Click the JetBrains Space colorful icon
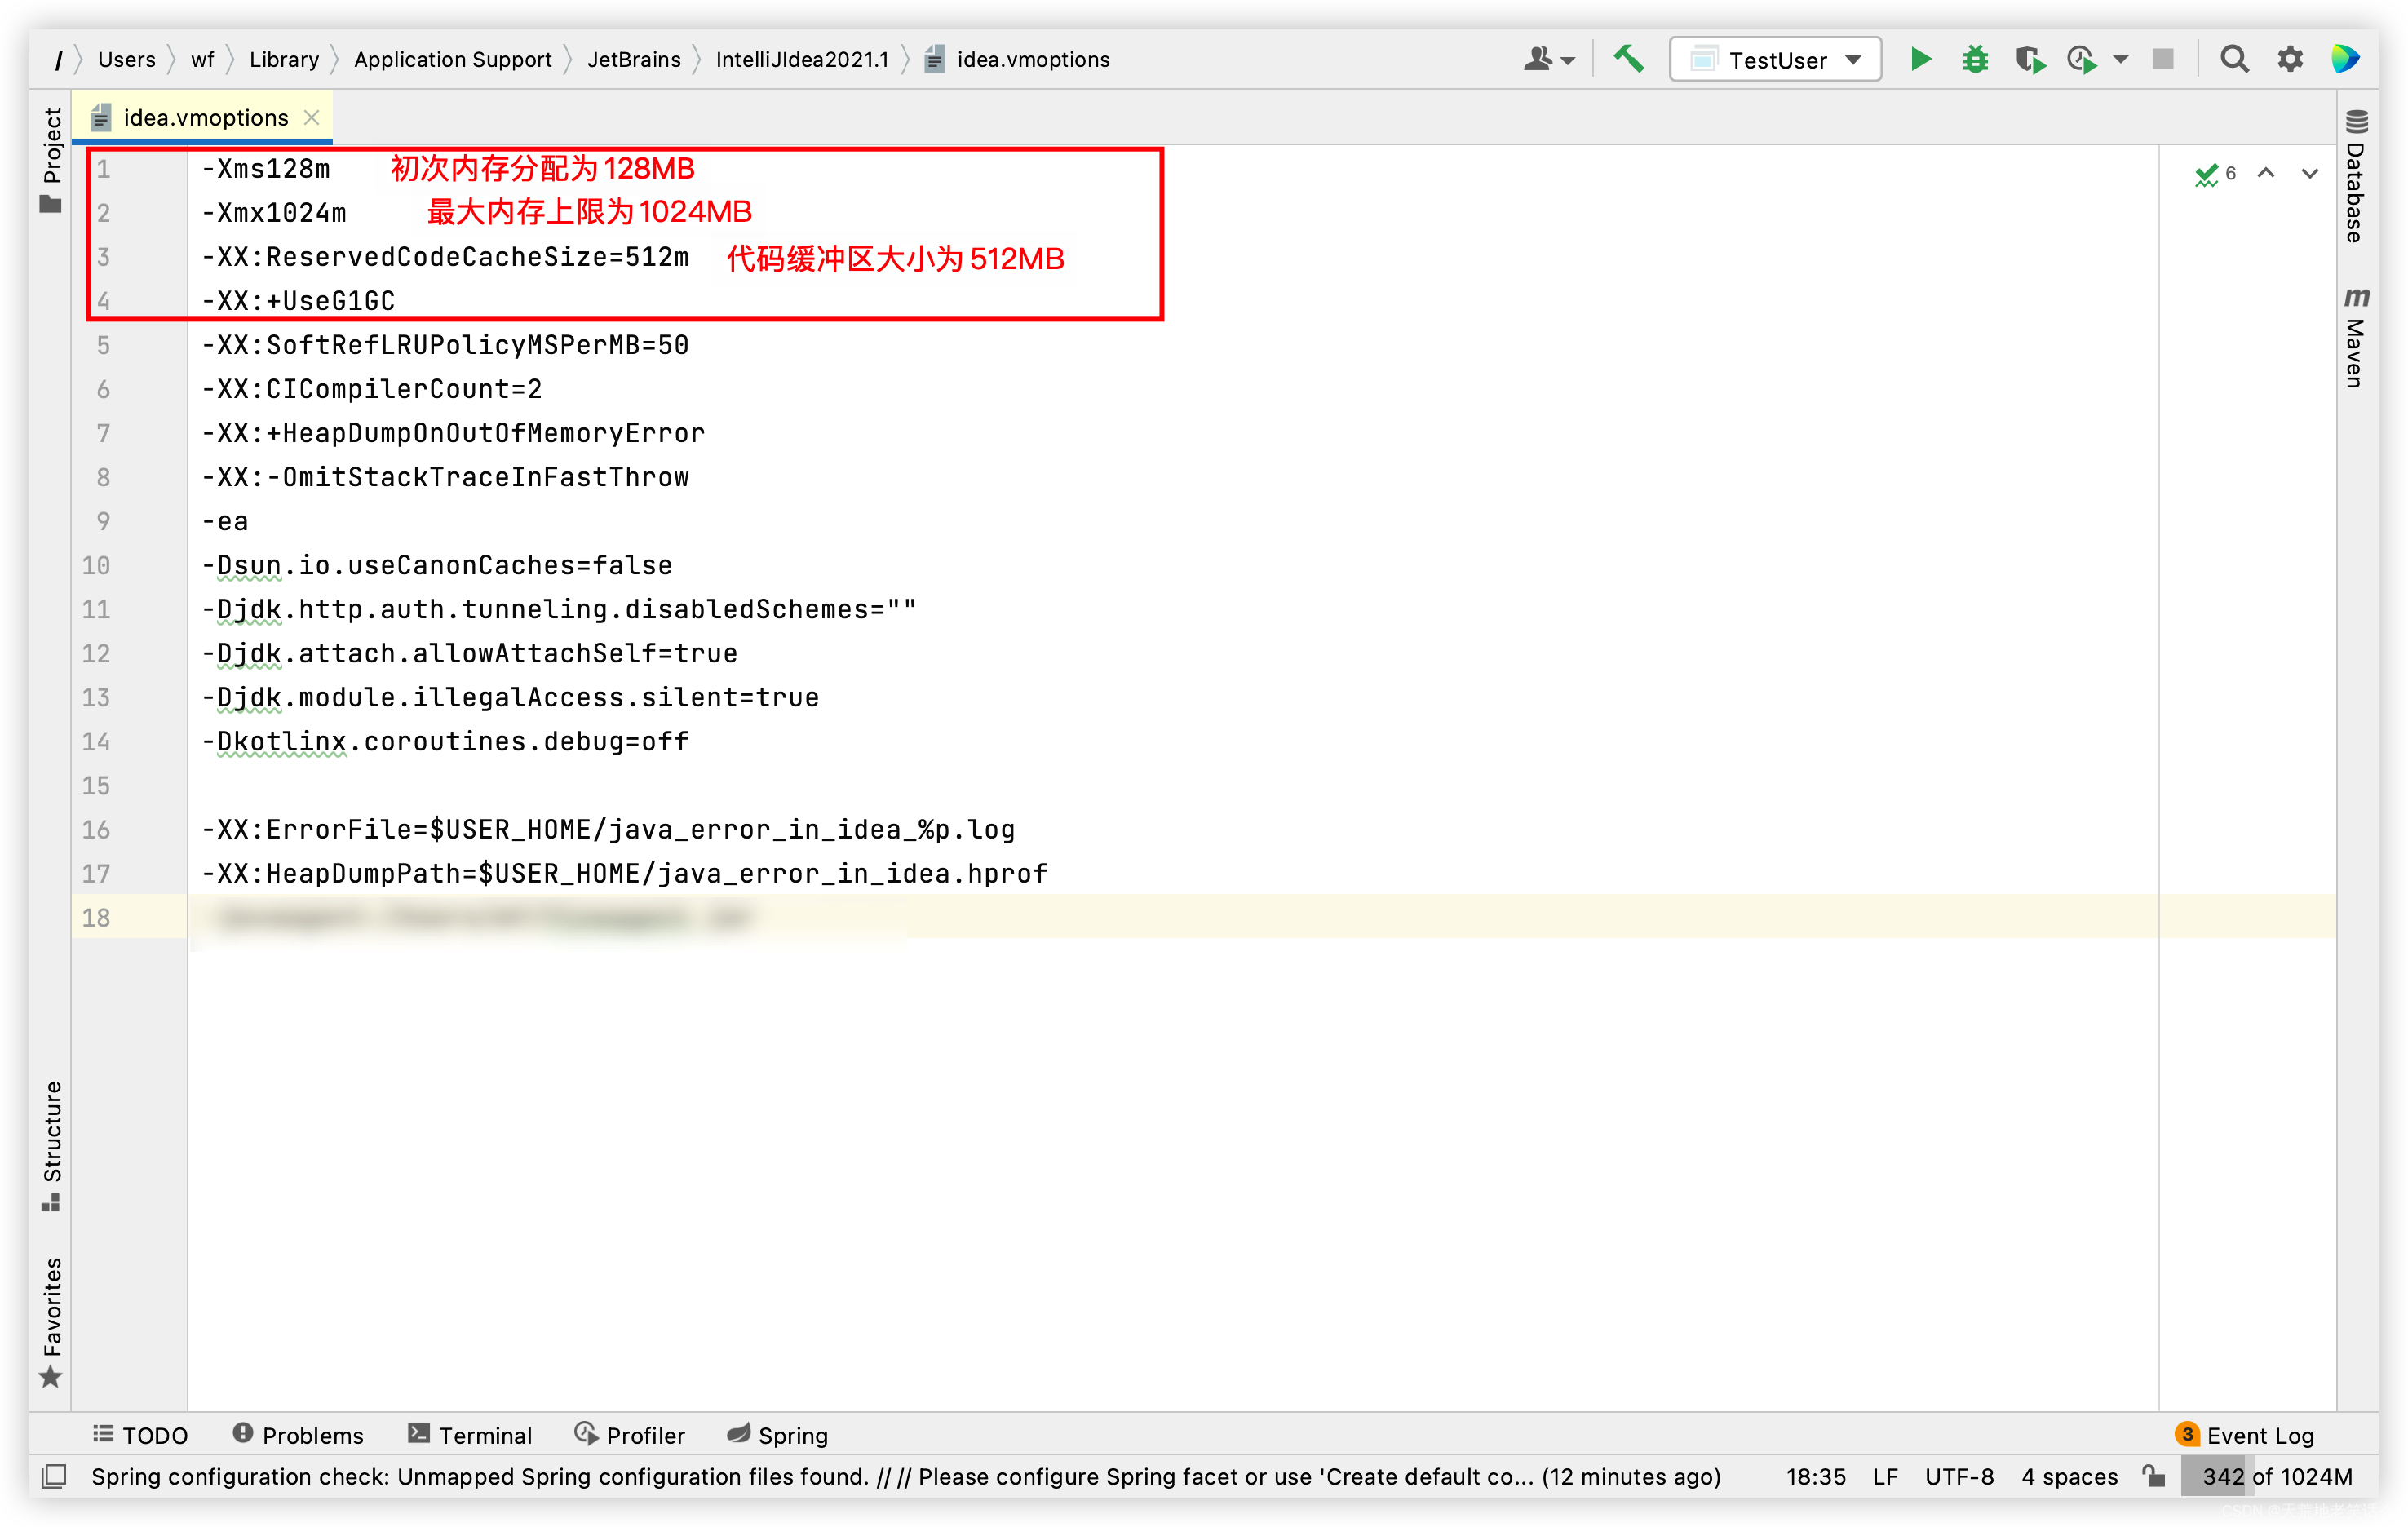 (x=2344, y=59)
